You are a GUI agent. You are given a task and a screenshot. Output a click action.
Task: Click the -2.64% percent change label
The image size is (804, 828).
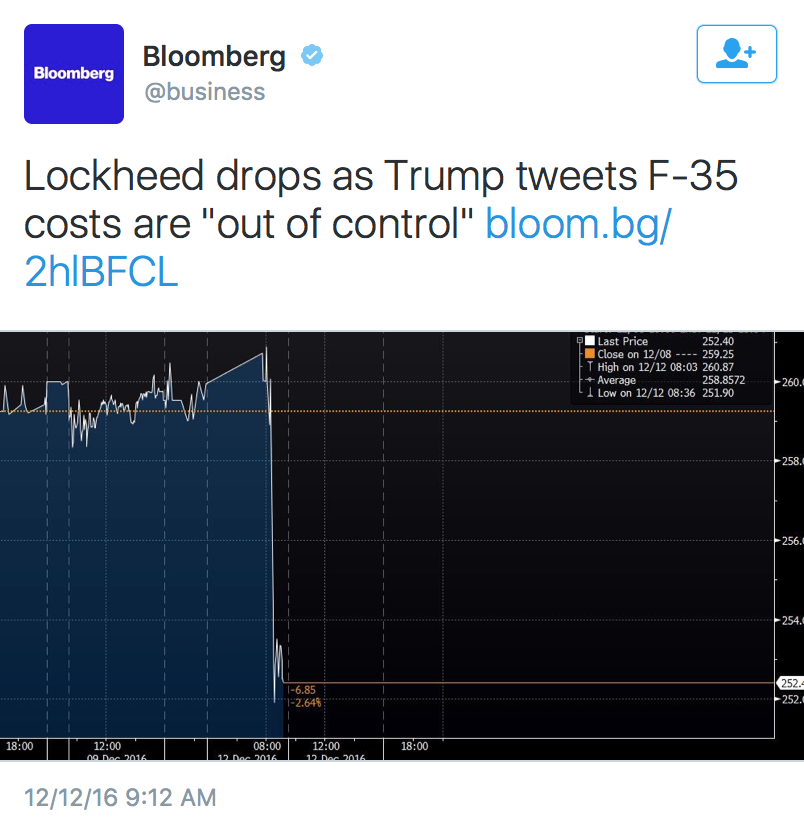pyautogui.click(x=306, y=703)
